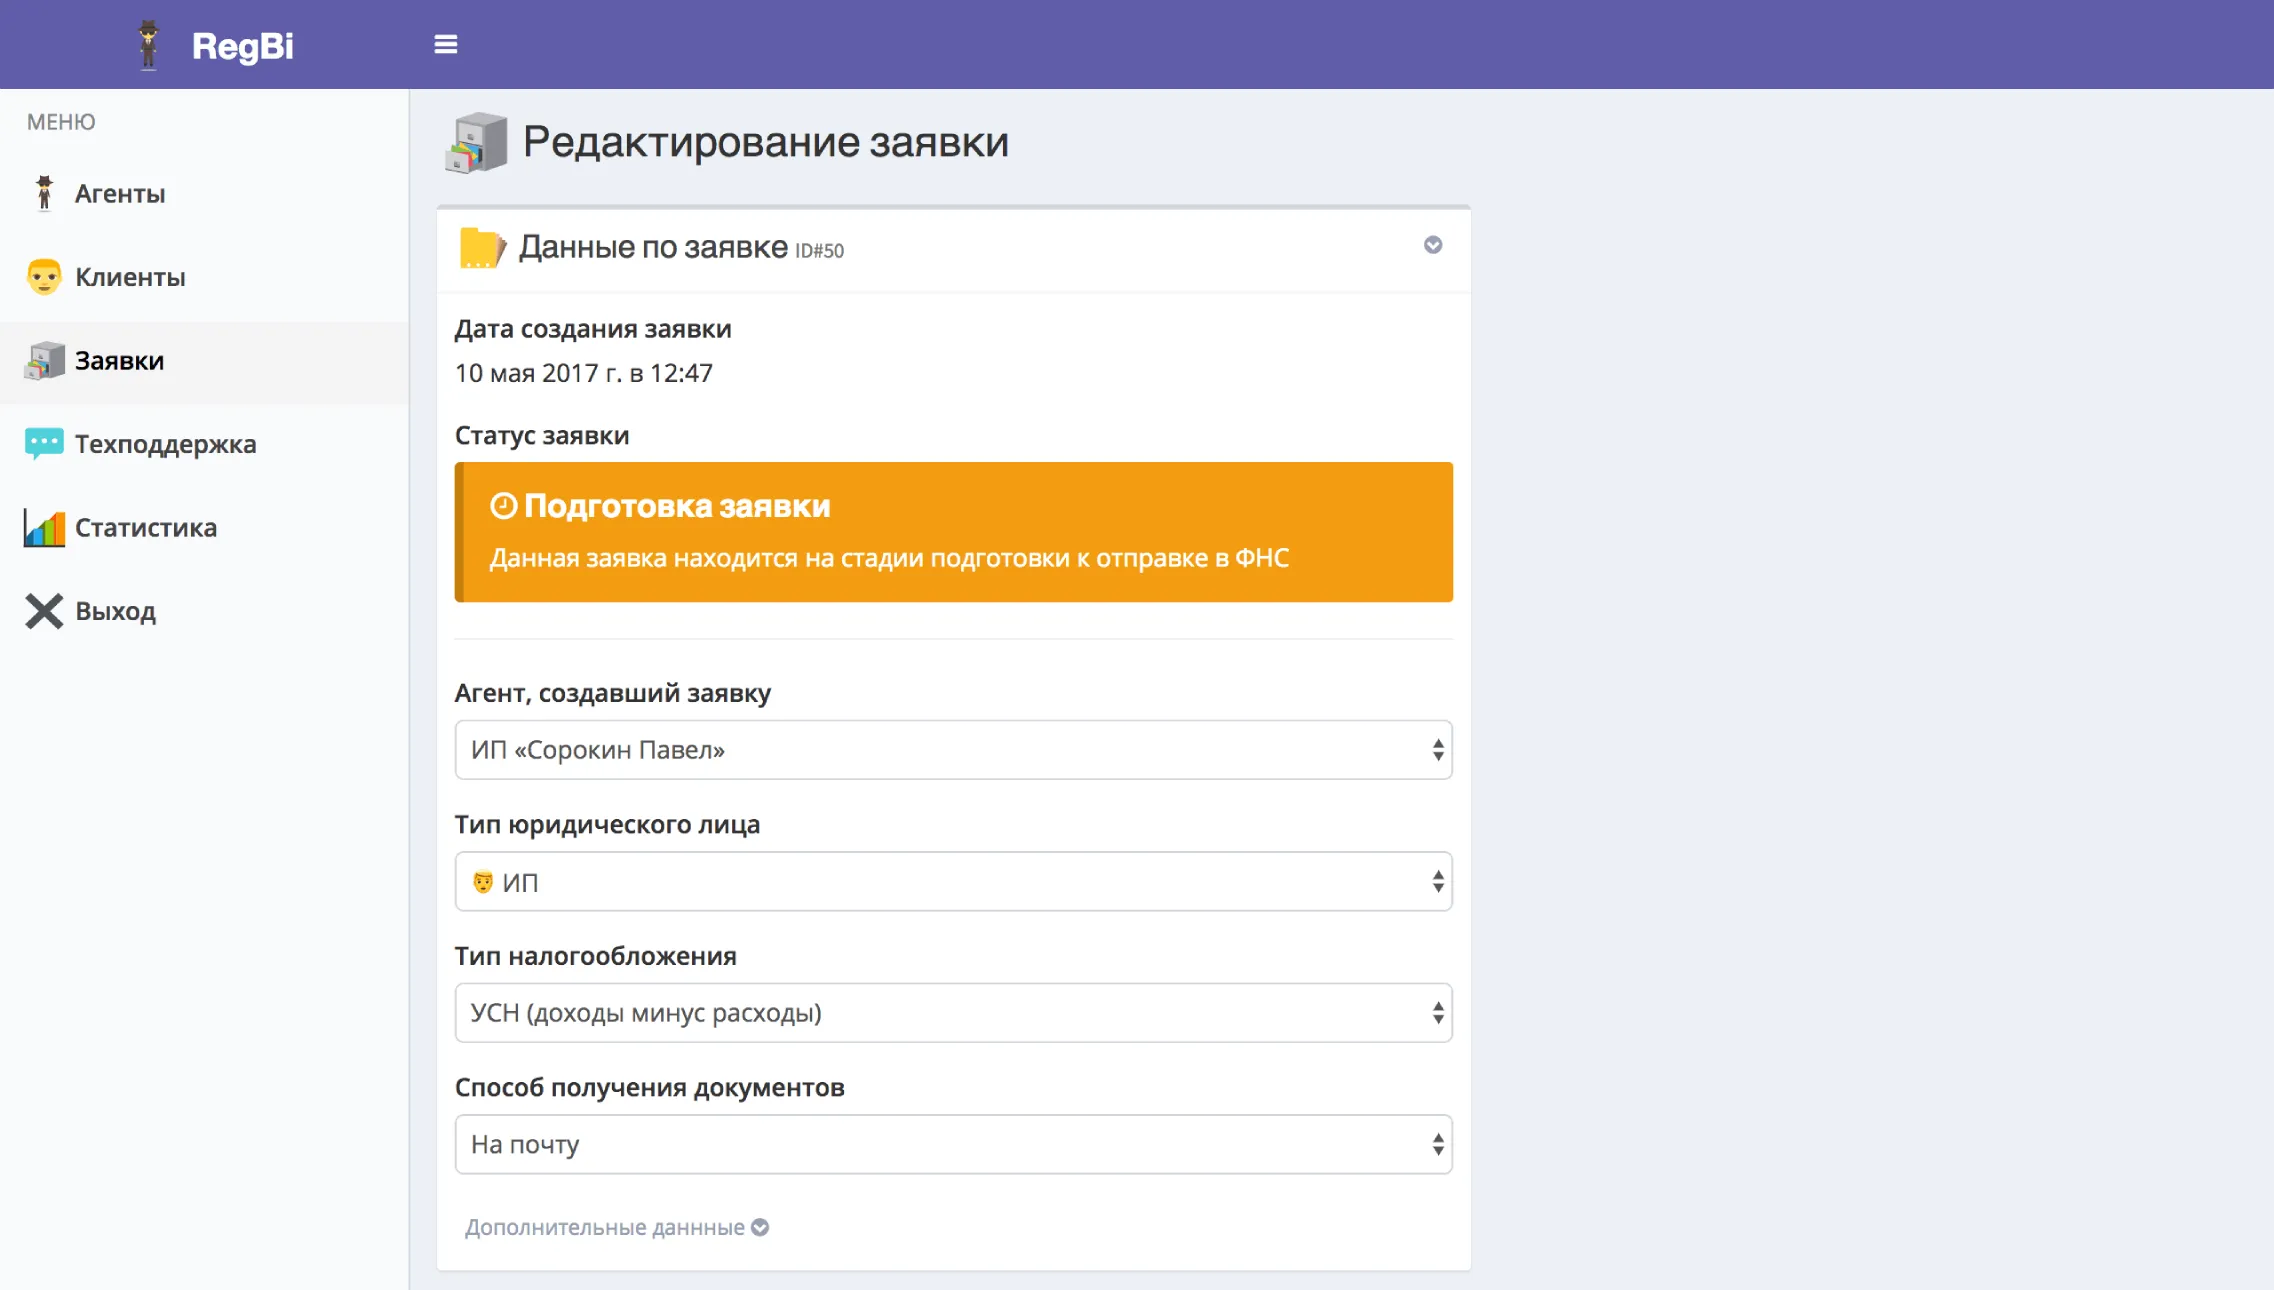This screenshot has width=2274, height=1290.
Task: Click the X icon beside Выход
Action: [44, 611]
